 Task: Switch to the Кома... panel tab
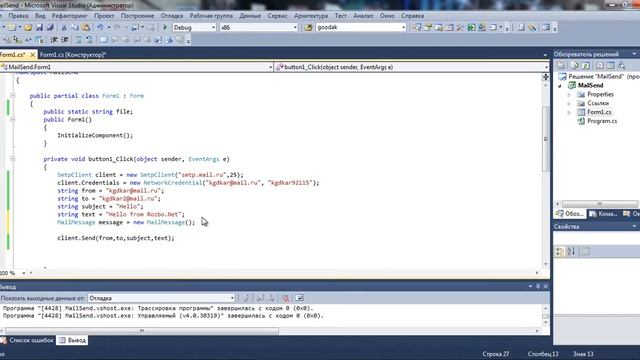coord(603,214)
